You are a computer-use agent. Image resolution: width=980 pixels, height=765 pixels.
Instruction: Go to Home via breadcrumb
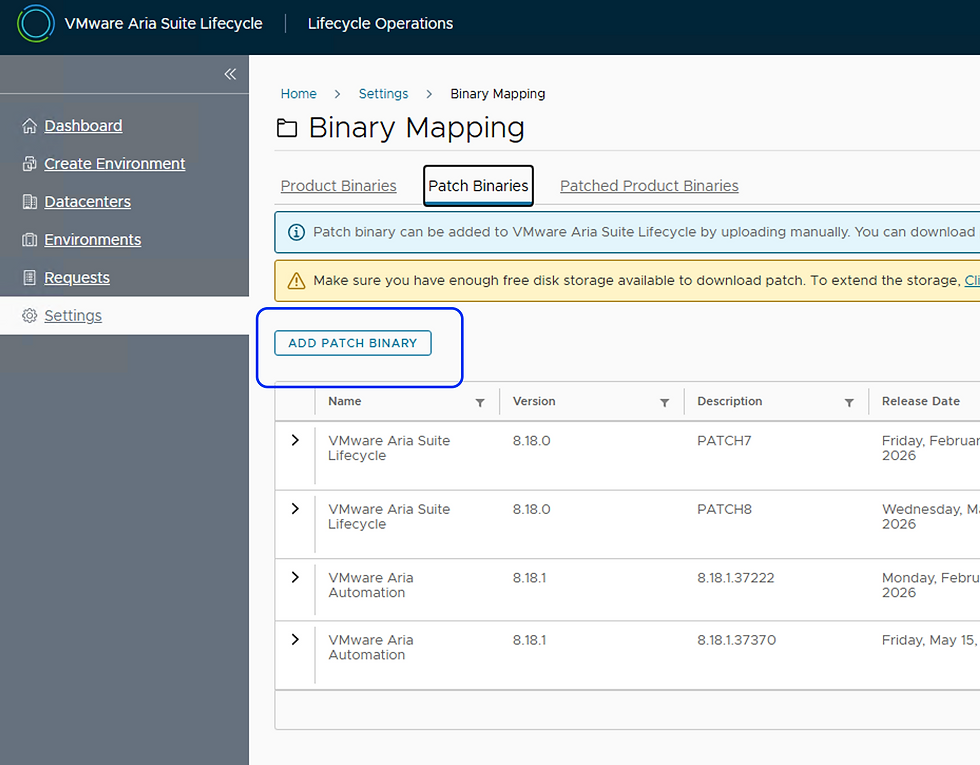pos(298,94)
